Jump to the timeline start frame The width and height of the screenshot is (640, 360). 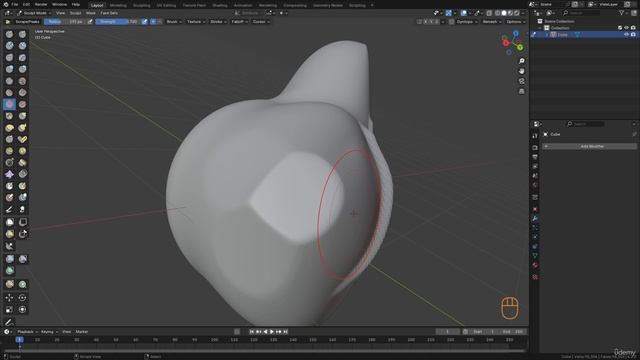tap(251, 331)
